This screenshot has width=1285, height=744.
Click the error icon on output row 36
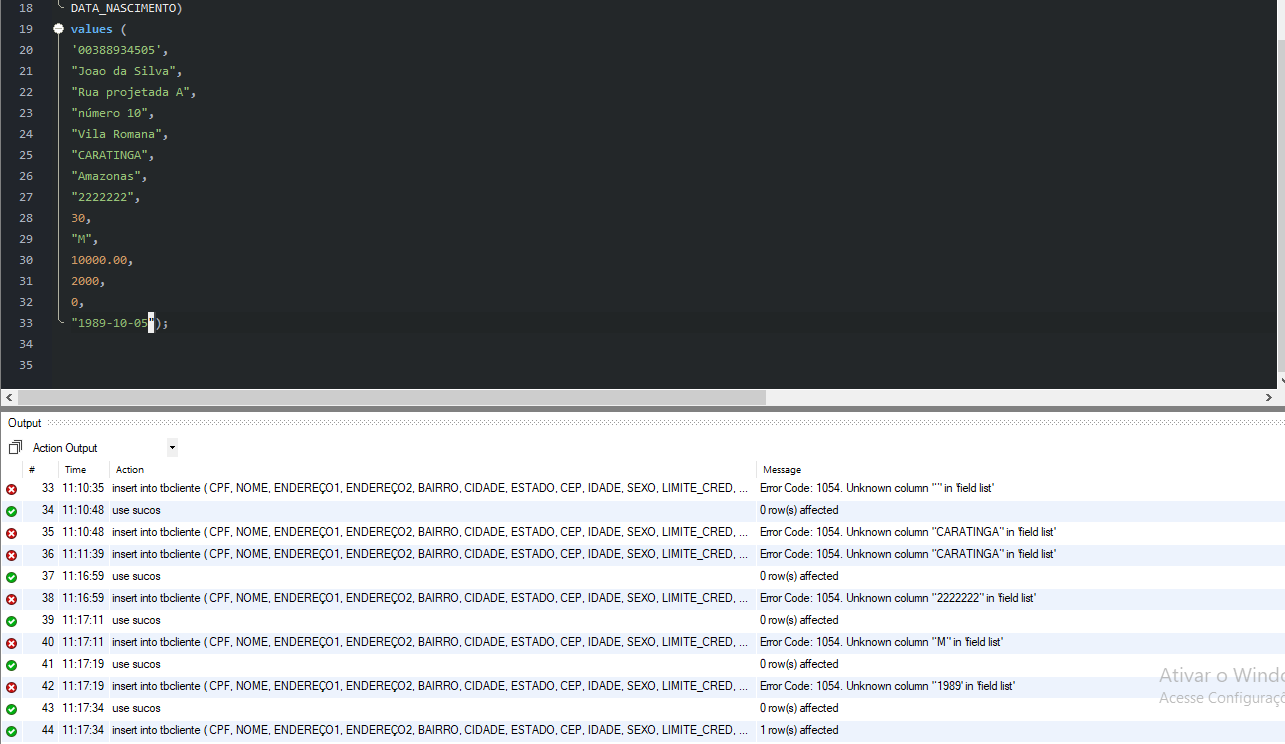coord(11,555)
